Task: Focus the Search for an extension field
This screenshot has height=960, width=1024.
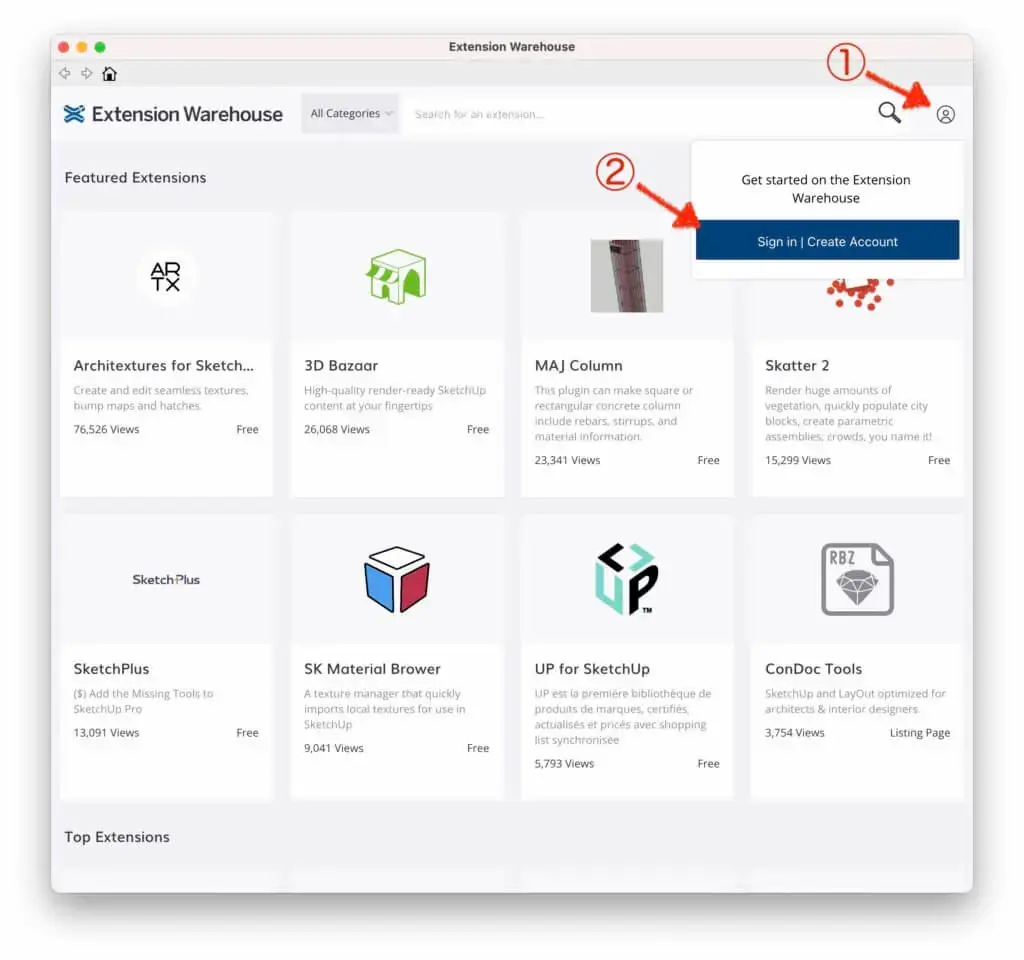Action: [x=637, y=114]
